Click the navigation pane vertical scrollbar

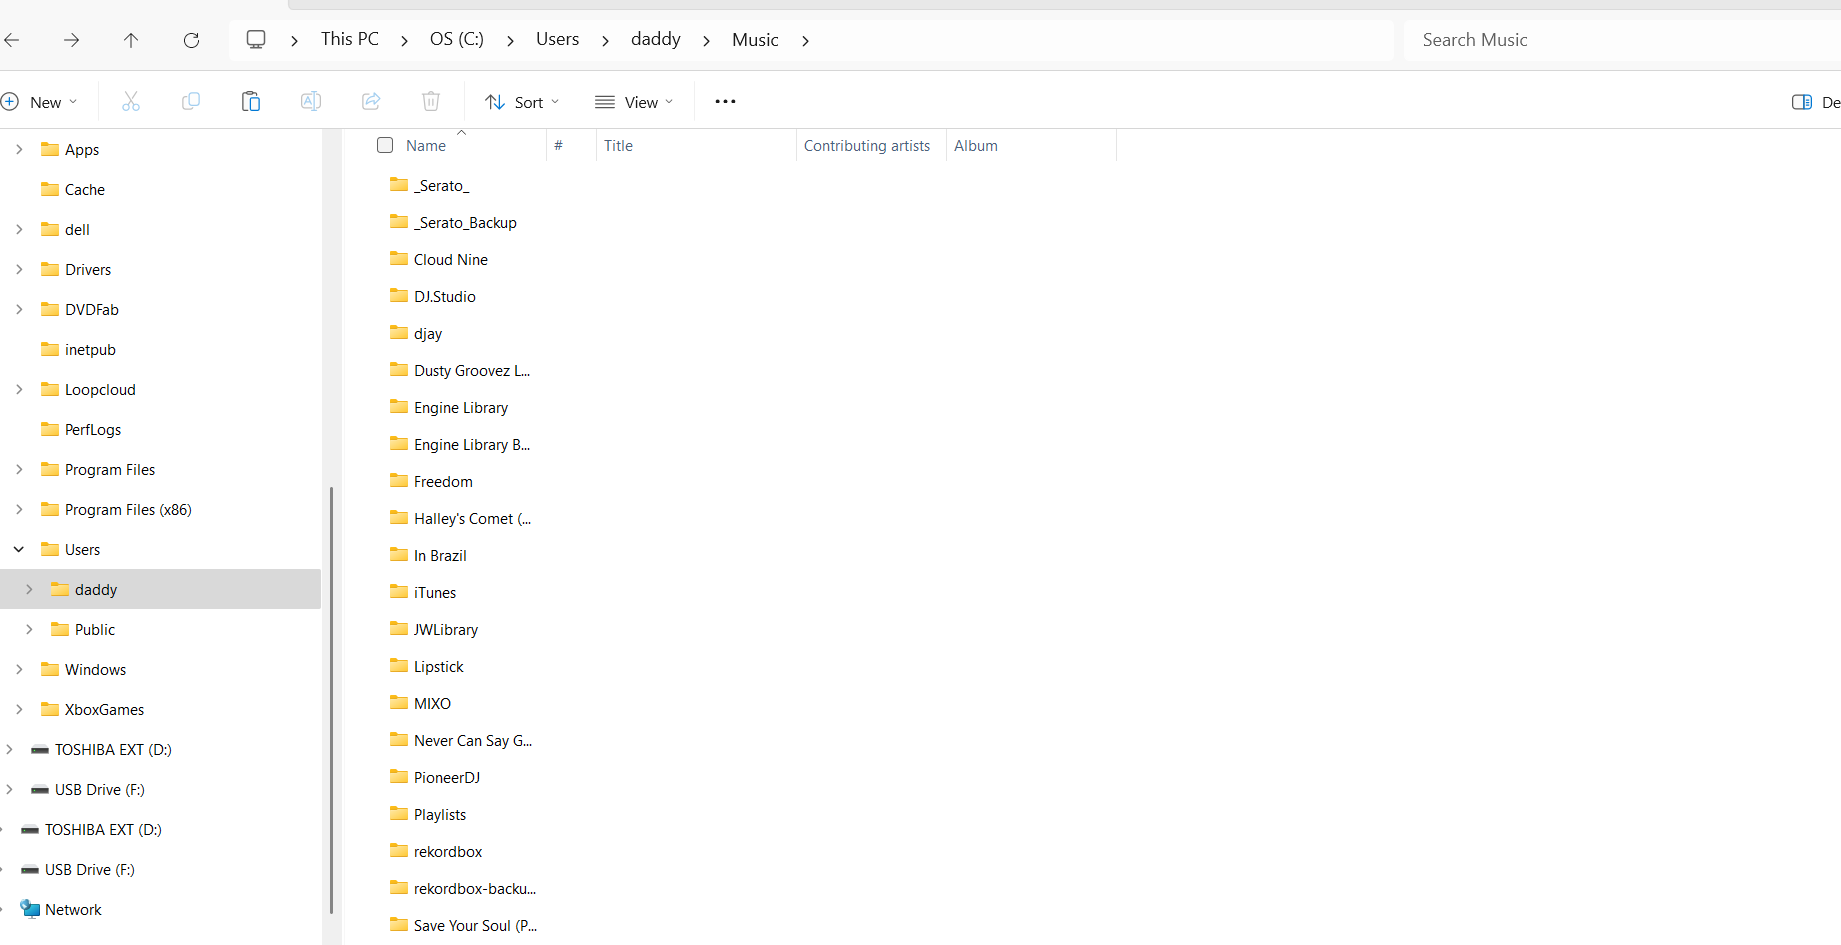pos(331,700)
